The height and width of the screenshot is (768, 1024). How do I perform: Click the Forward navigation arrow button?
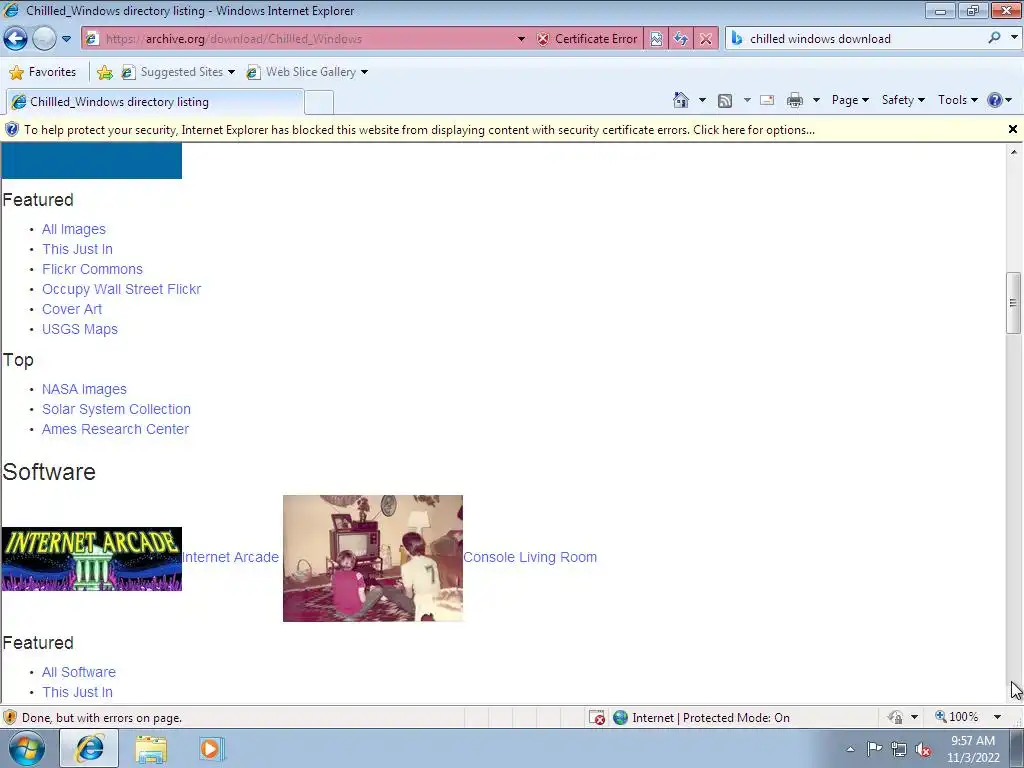pyautogui.click(x=44, y=39)
